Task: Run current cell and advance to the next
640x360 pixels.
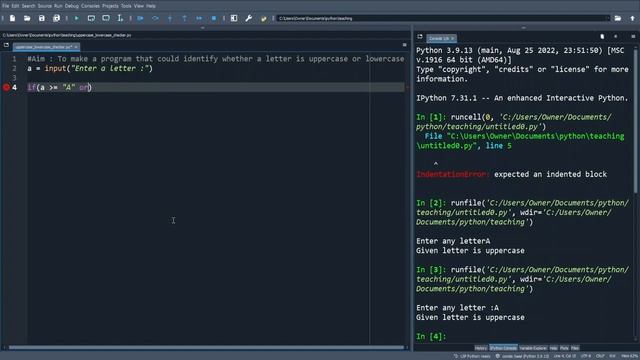Action: click(x=106, y=18)
